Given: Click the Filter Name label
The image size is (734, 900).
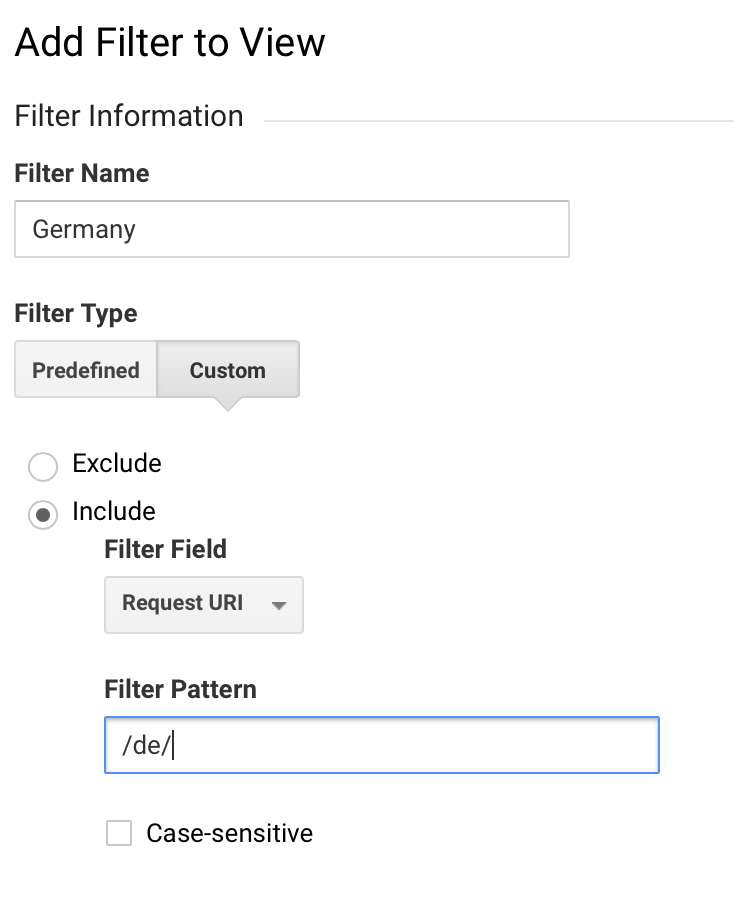Looking at the screenshot, I should (x=81, y=173).
